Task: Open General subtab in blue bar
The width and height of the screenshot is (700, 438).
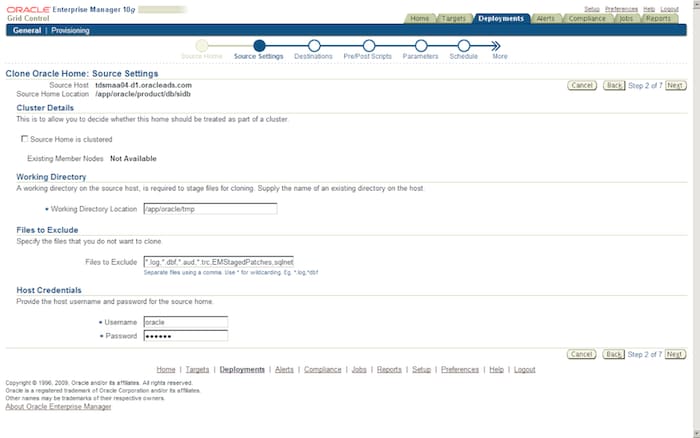Action: point(27,30)
